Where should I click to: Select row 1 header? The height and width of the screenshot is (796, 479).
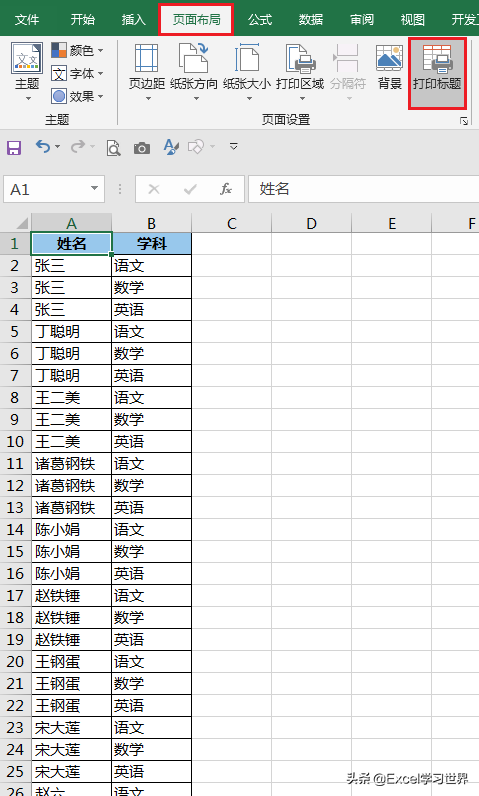tap(15, 244)
